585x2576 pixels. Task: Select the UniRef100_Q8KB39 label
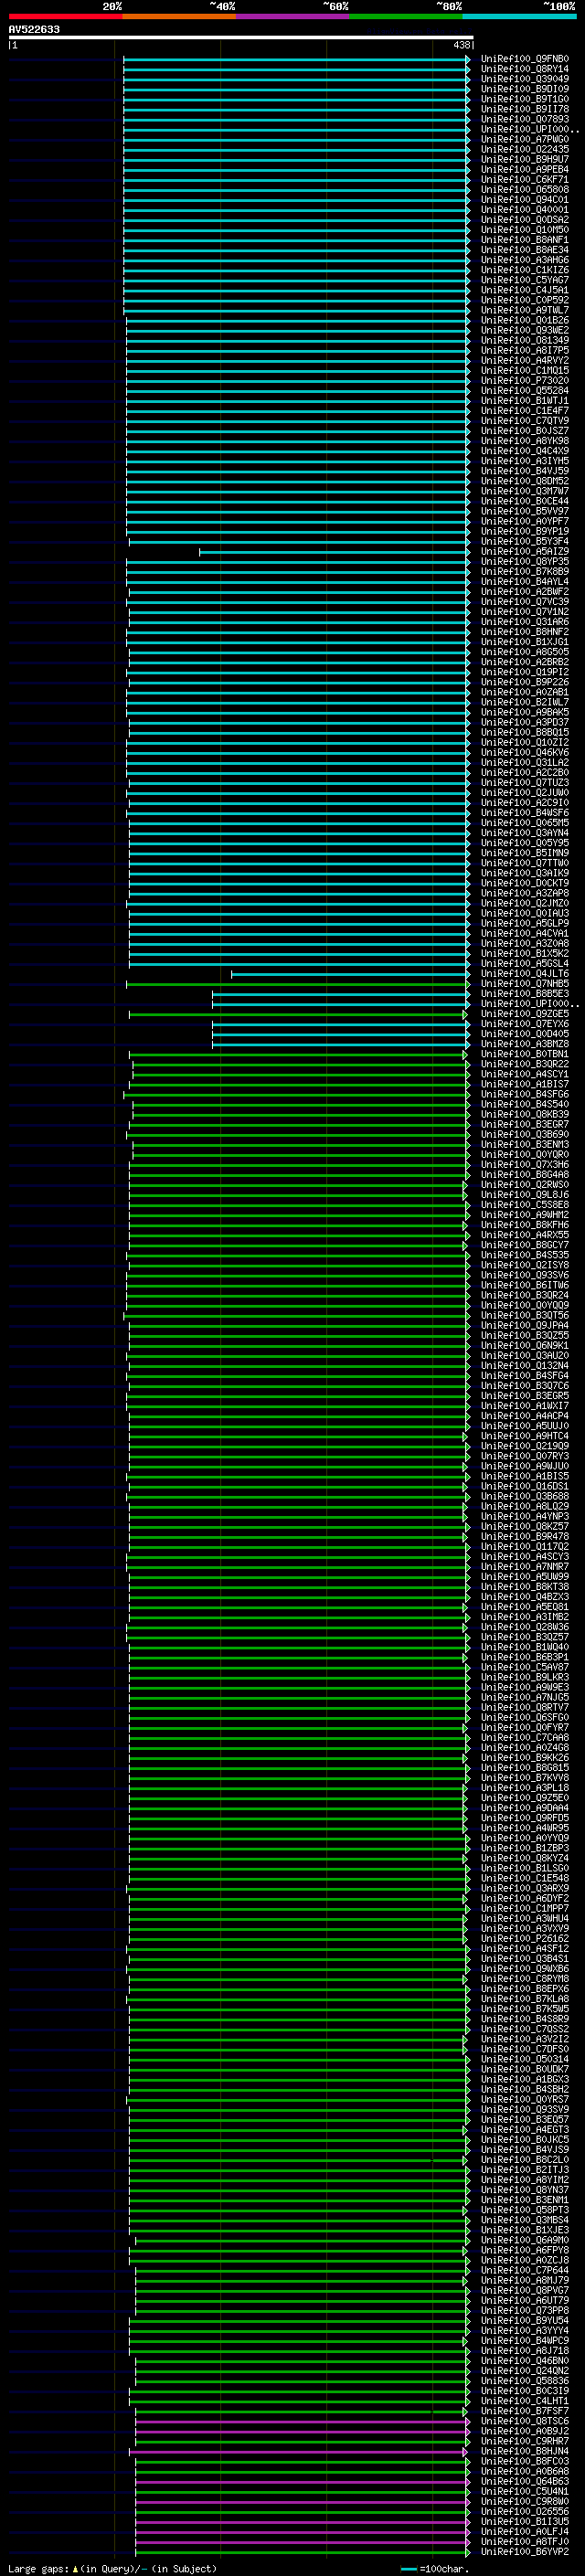[524, 1115]
